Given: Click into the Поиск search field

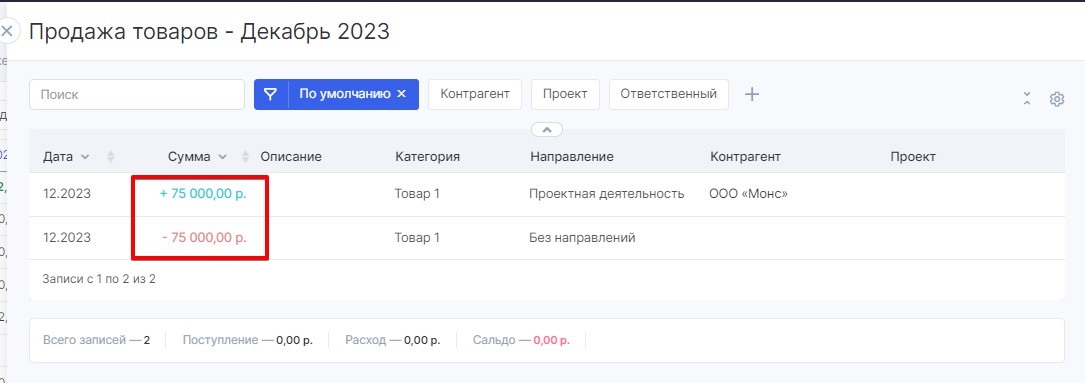Looking at the screenshot, I should (137, 94).
